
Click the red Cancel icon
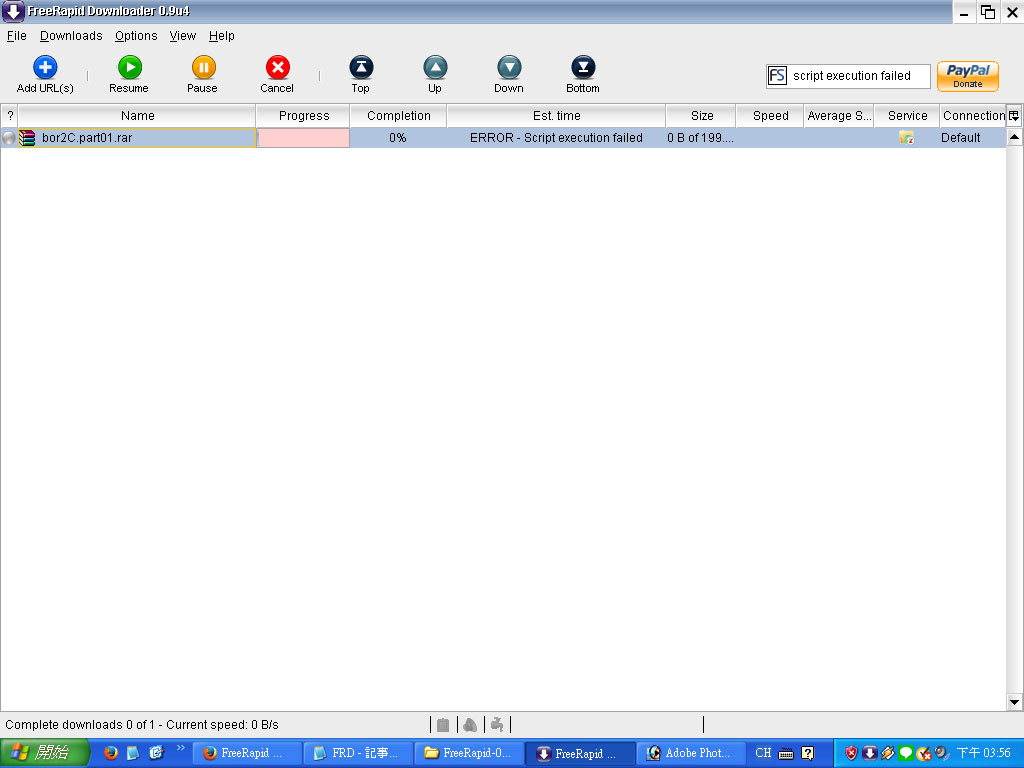277,68
